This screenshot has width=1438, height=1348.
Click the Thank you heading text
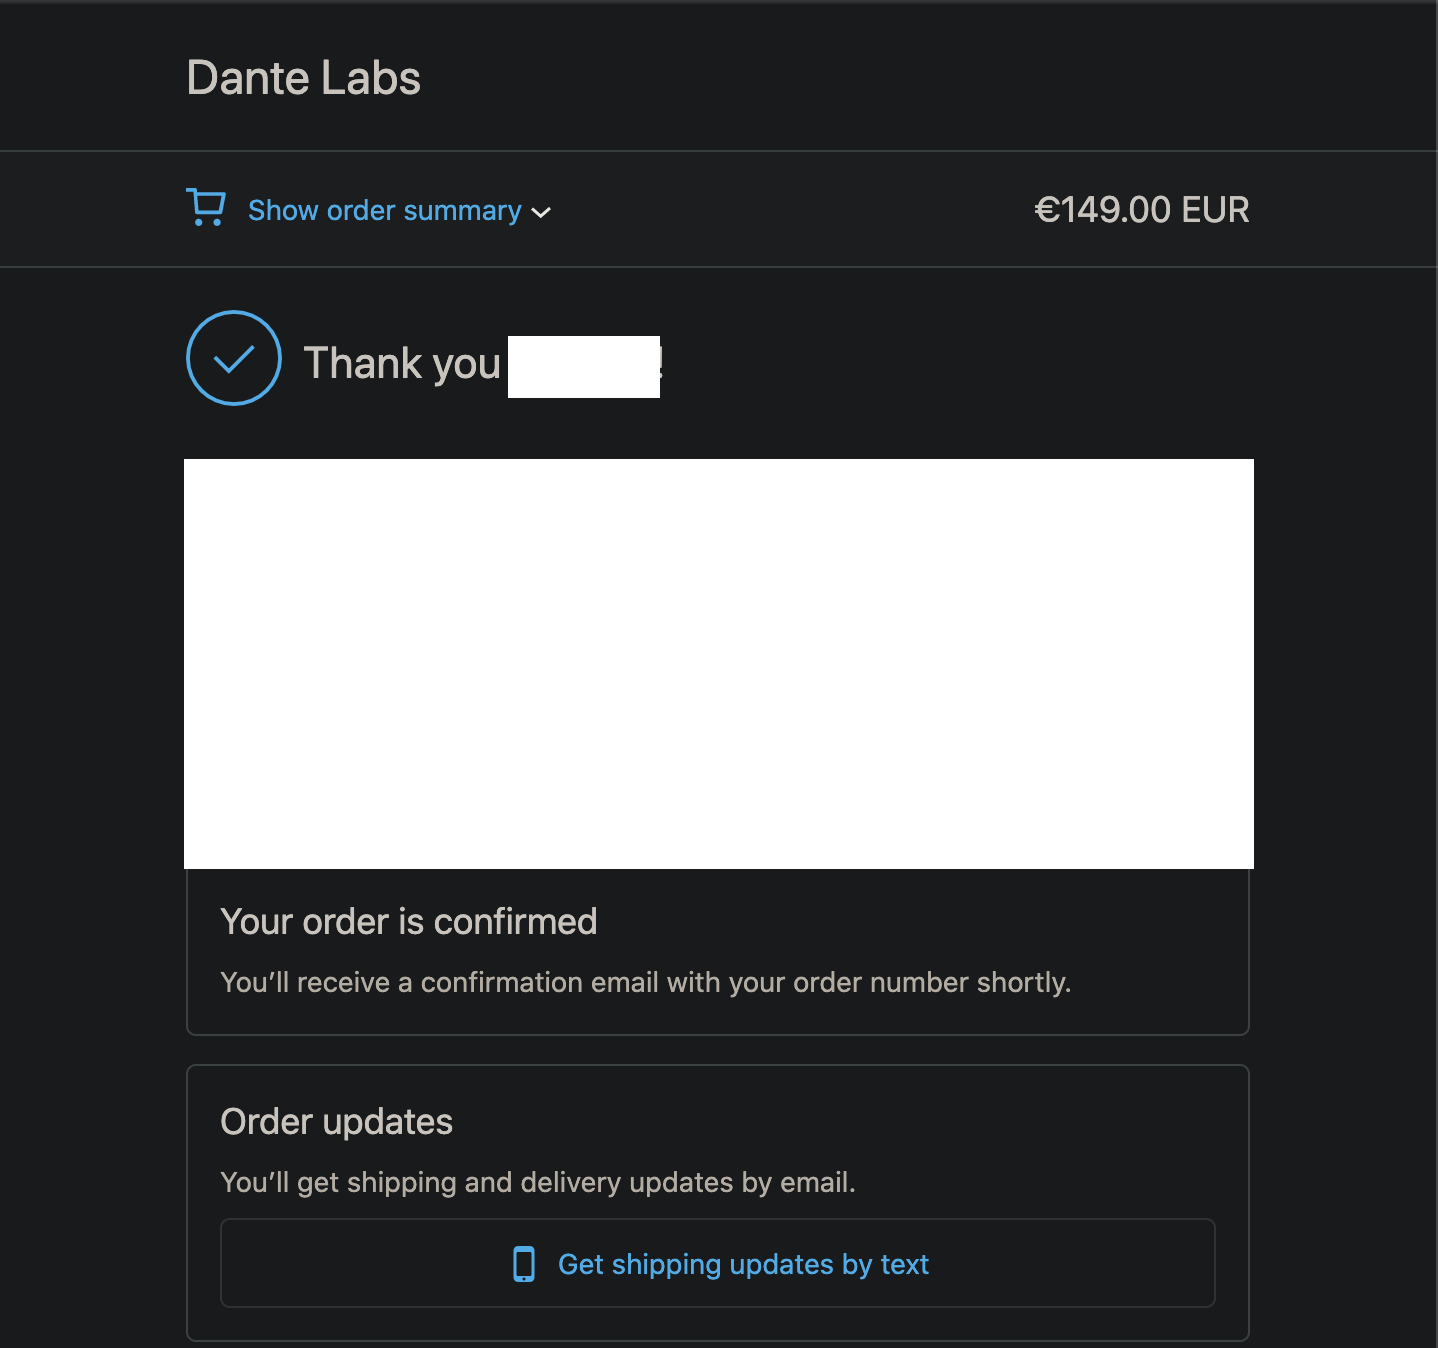[402, 363]
